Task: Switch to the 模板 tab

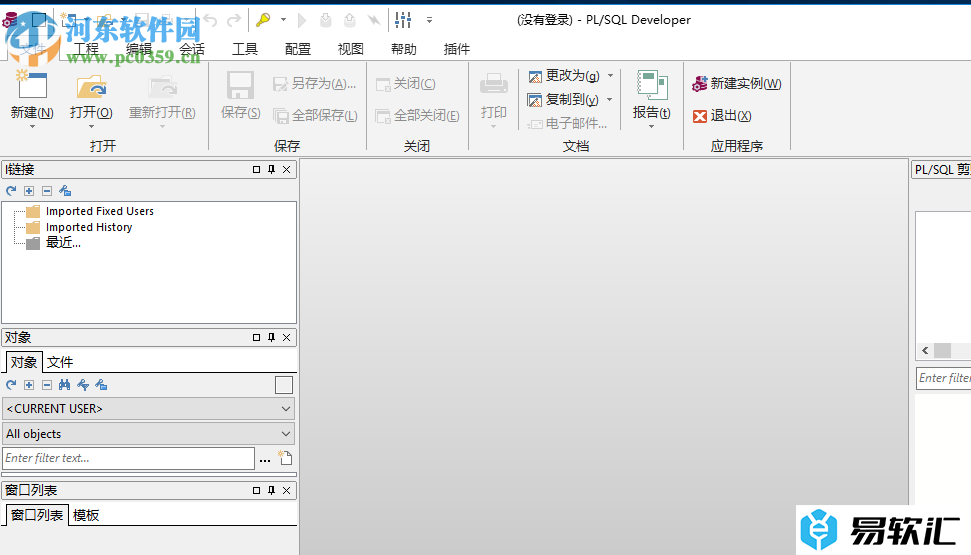Action: pos(85,515)
